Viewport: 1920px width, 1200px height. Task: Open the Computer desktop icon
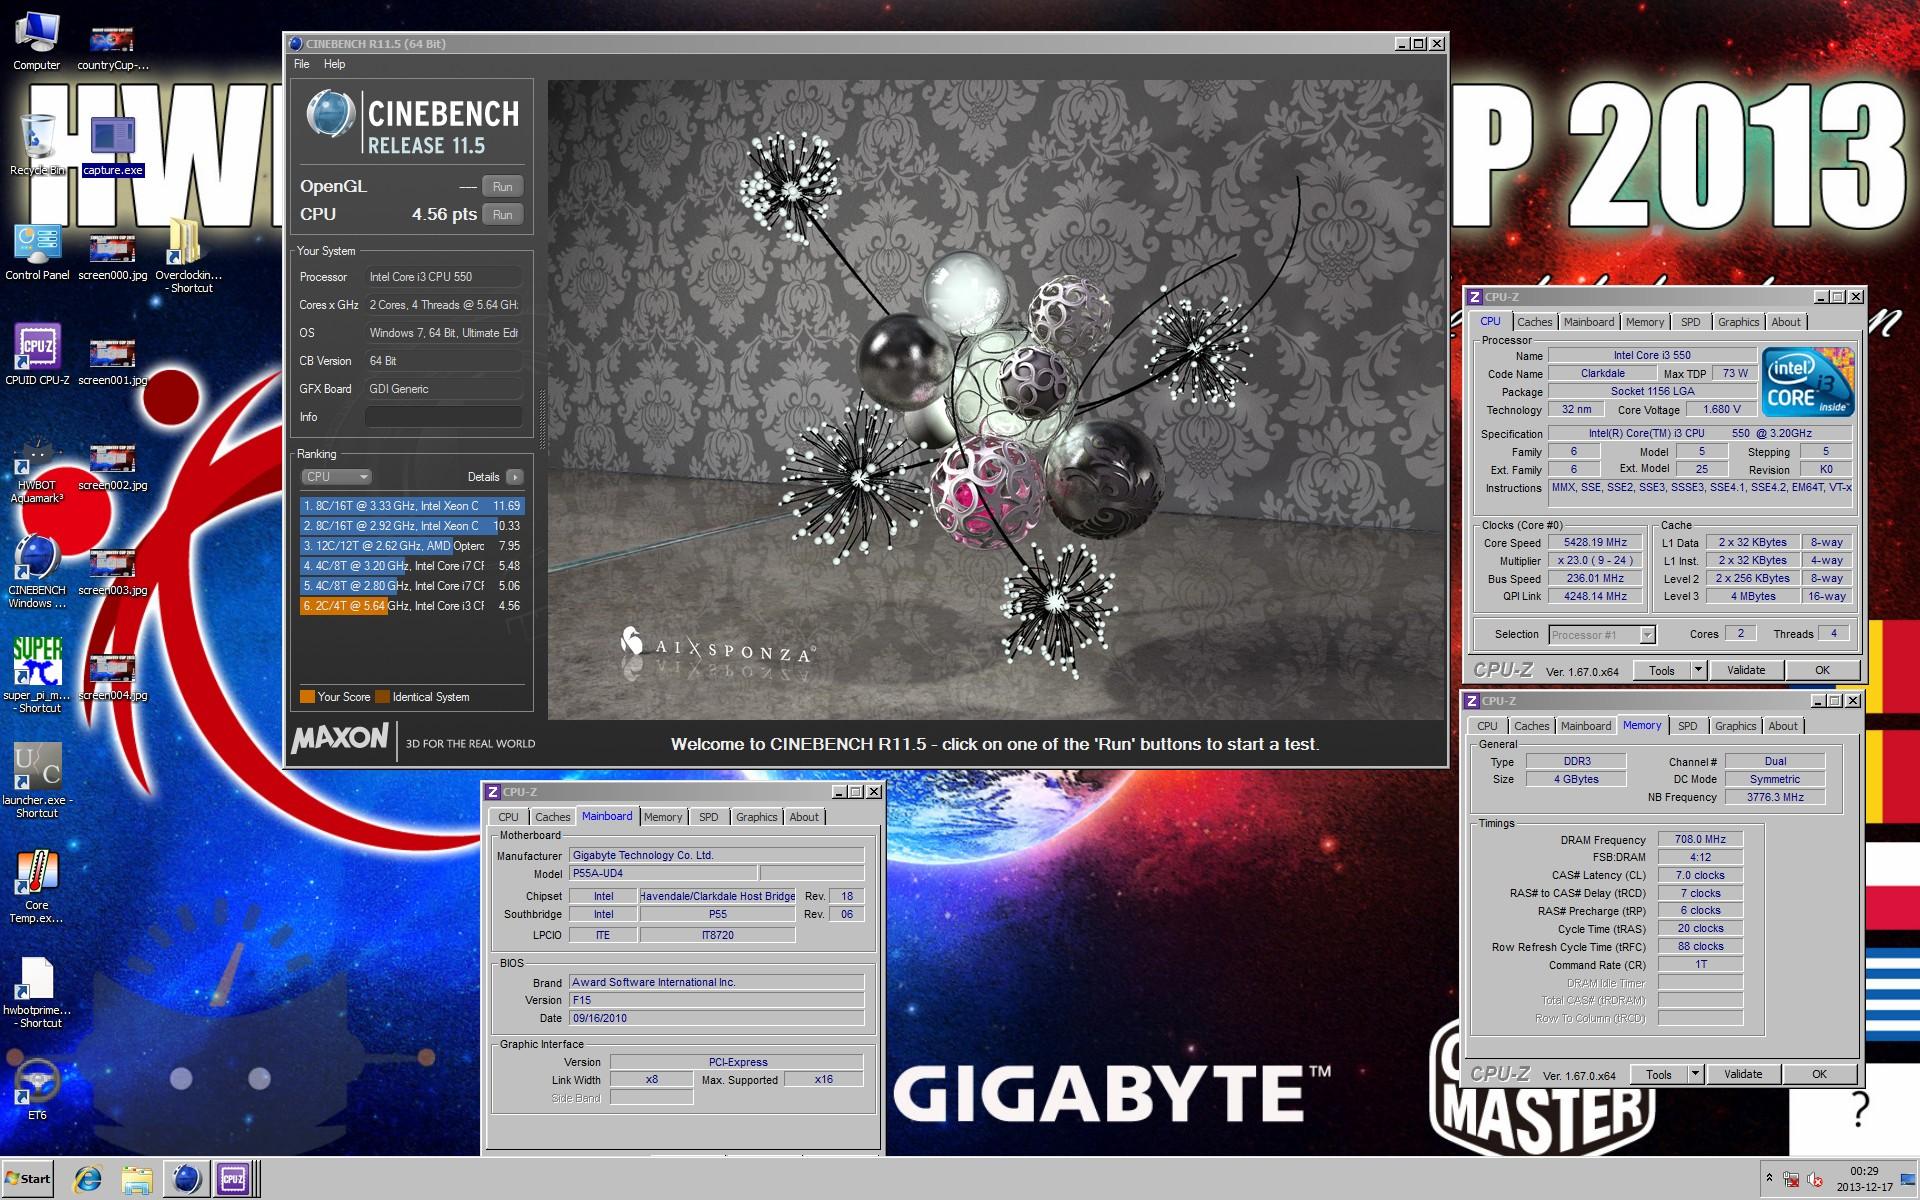pos(36,41)
